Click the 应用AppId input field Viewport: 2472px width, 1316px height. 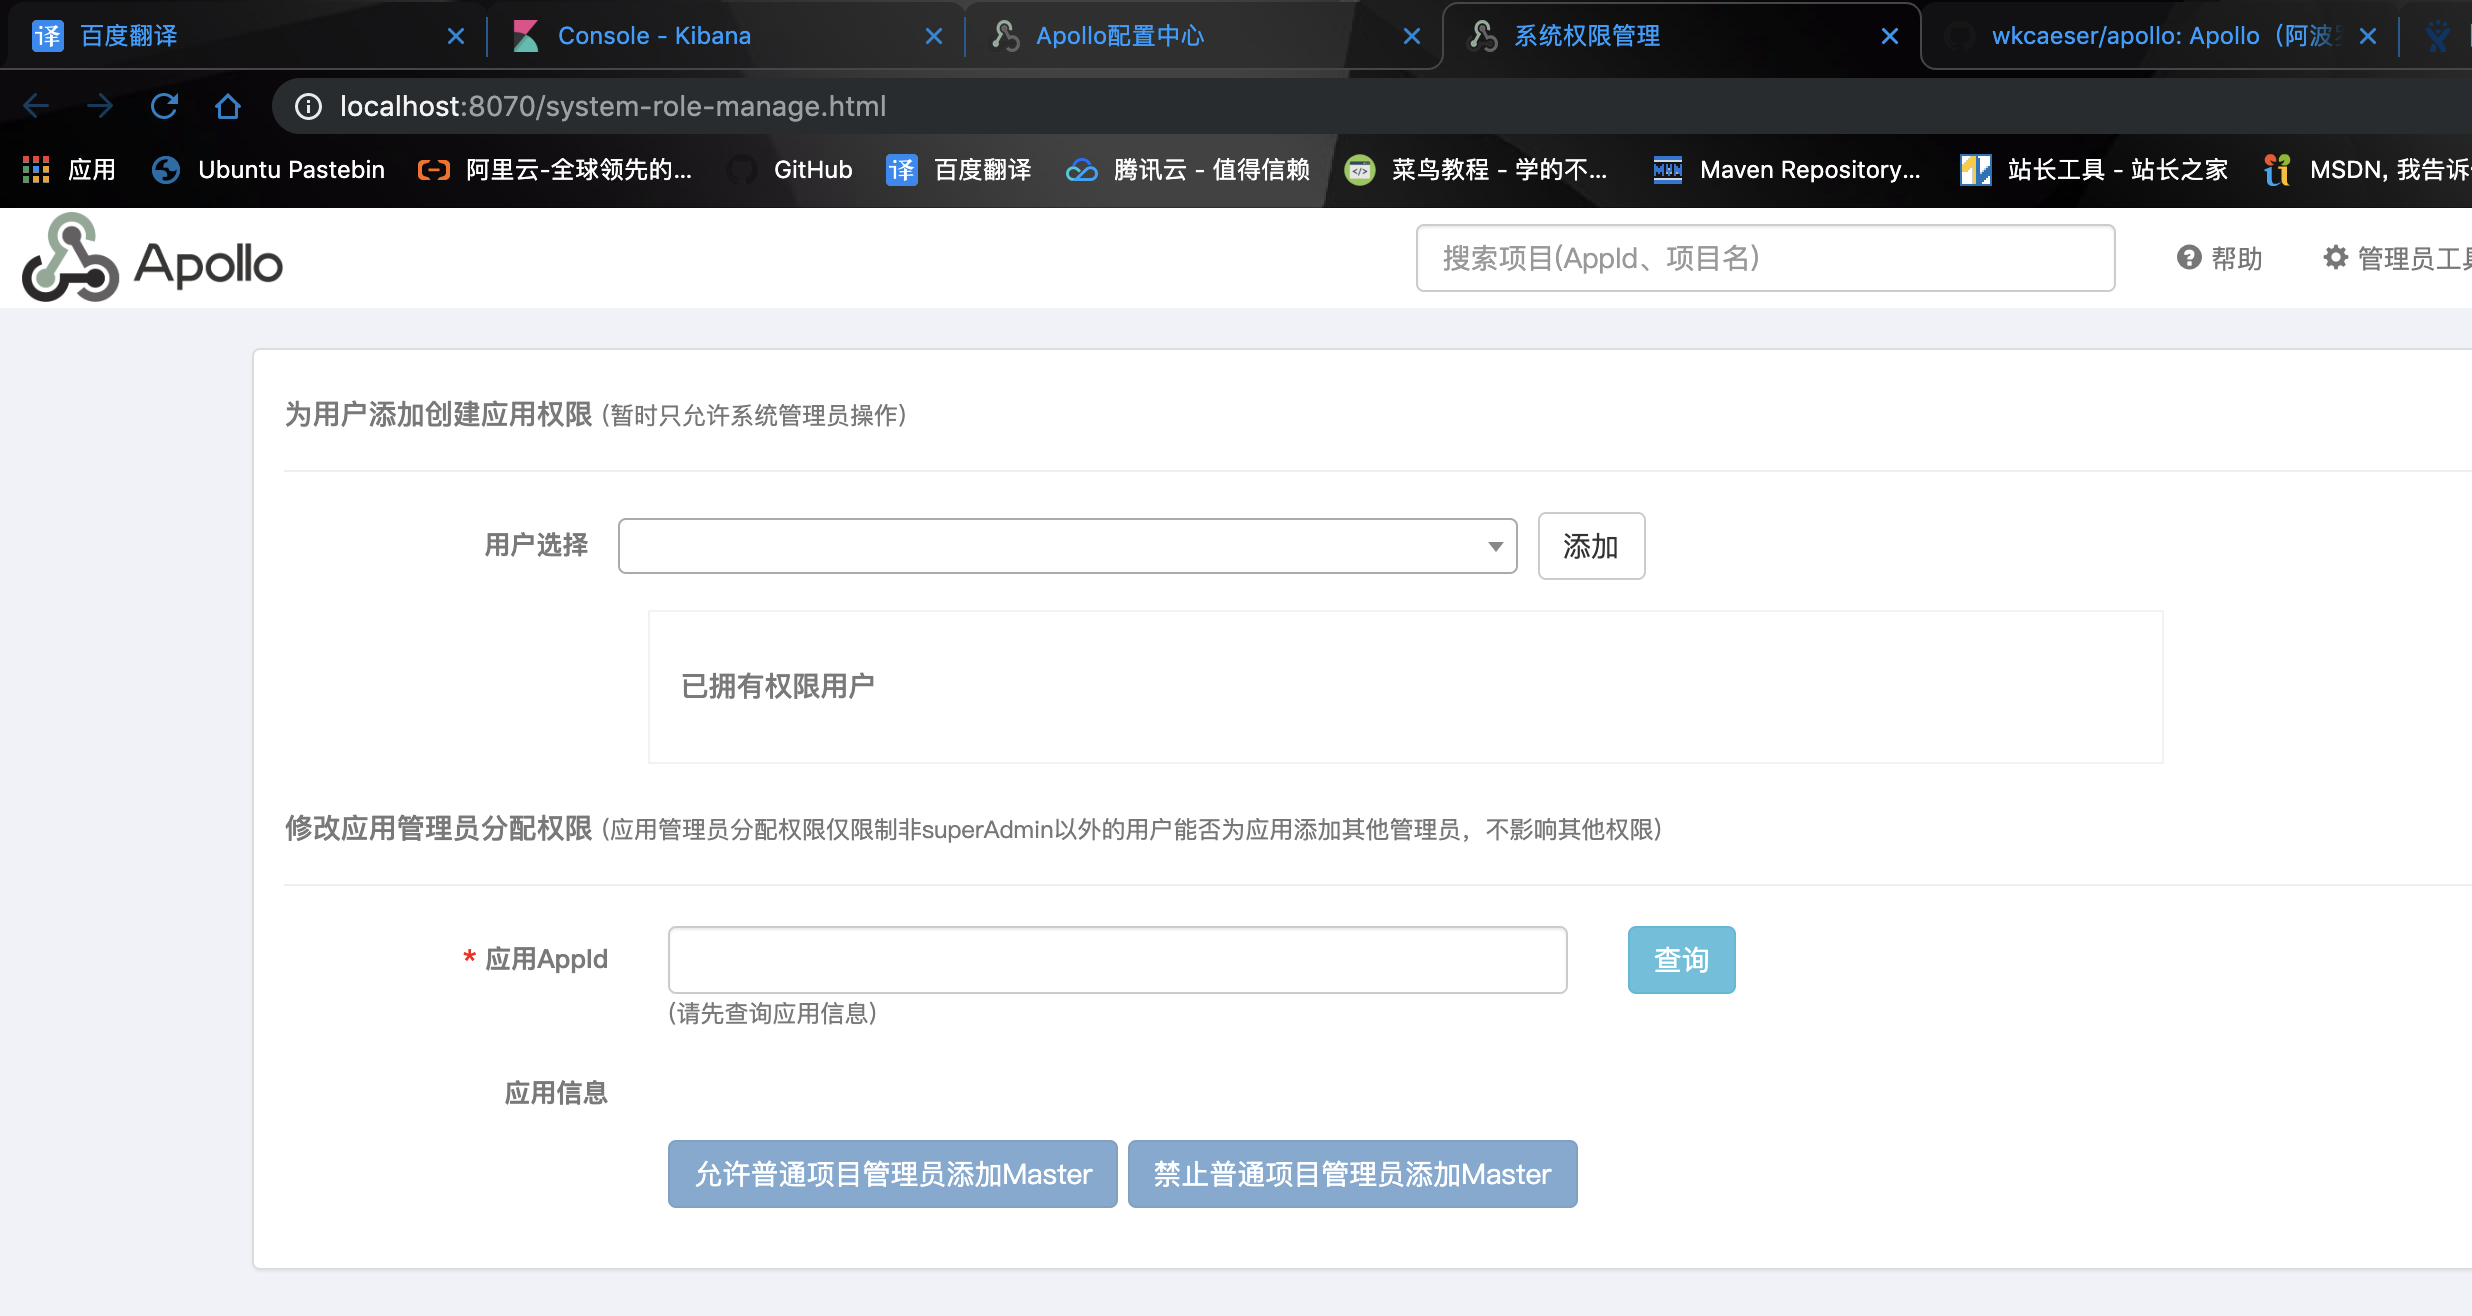(x=1117, y=959)
